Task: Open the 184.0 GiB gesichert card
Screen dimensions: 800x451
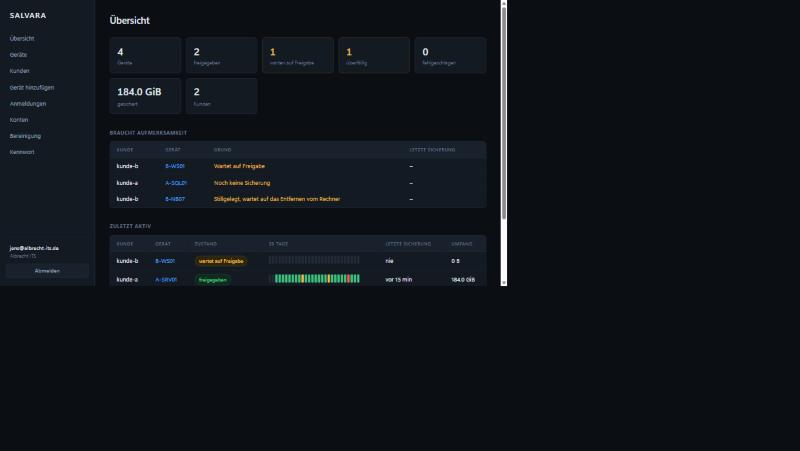Action: 145,96
